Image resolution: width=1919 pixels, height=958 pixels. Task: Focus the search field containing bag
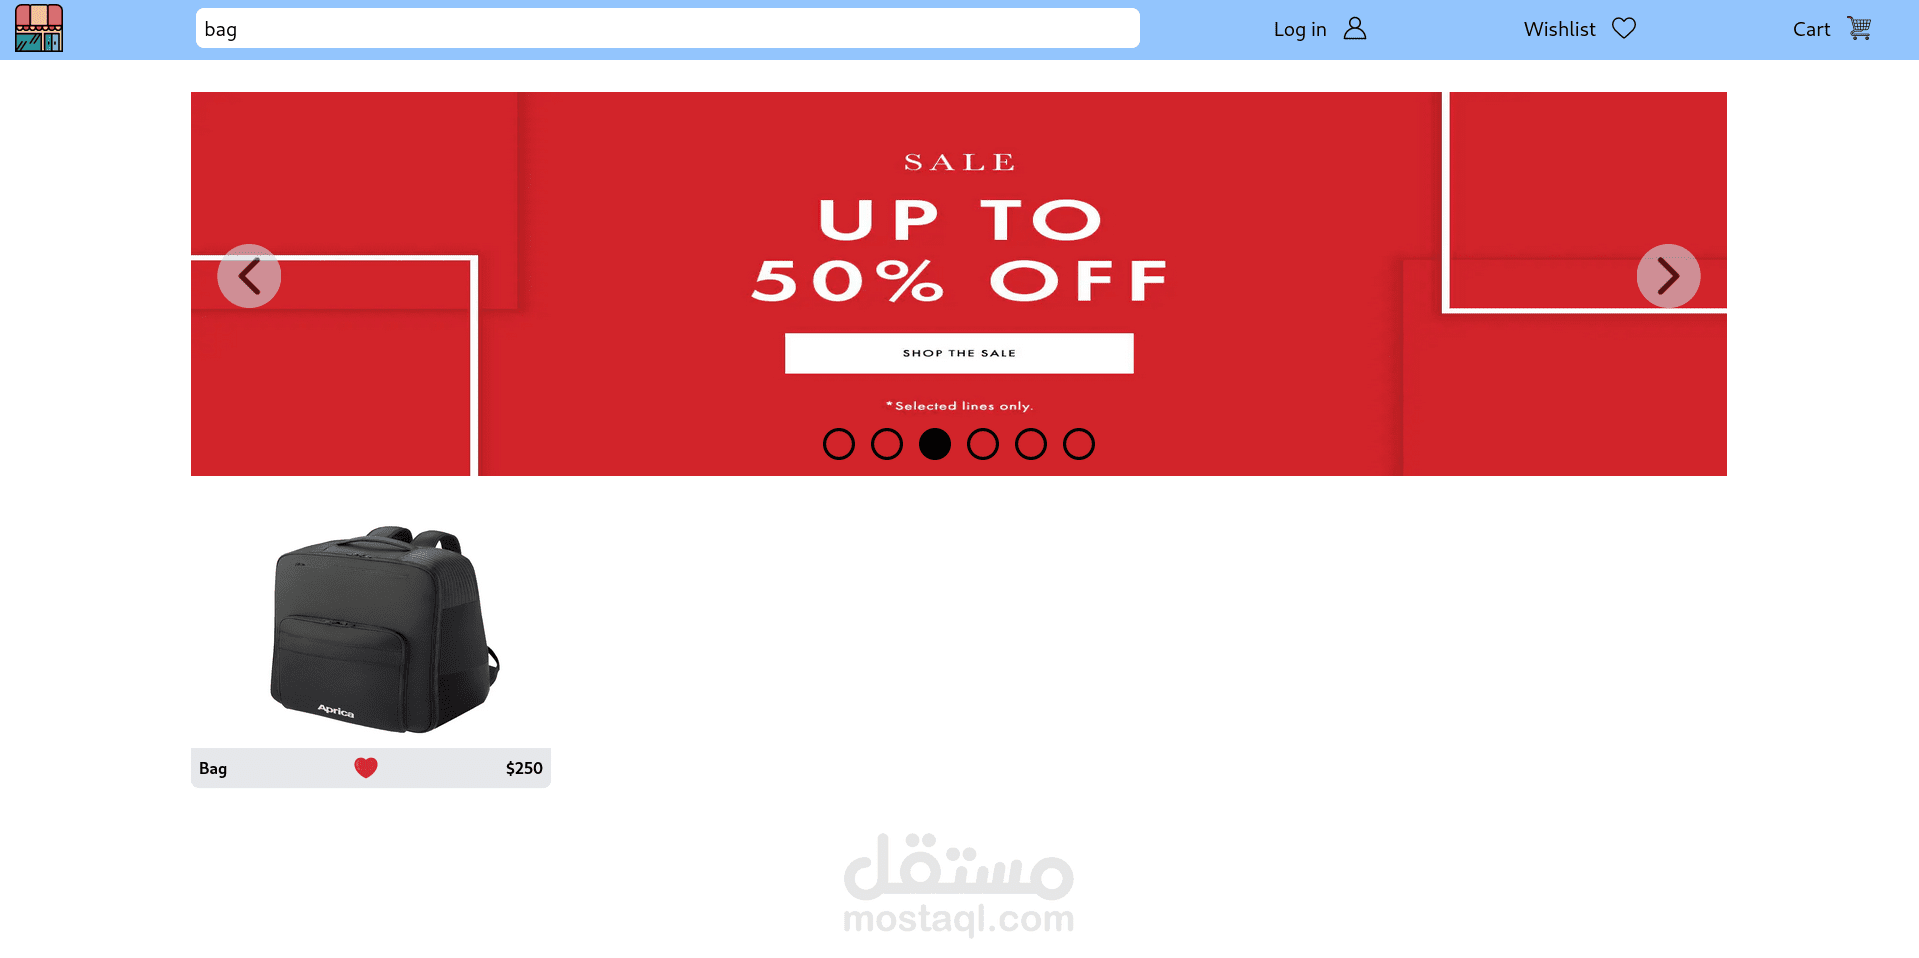tap(668, 28)
